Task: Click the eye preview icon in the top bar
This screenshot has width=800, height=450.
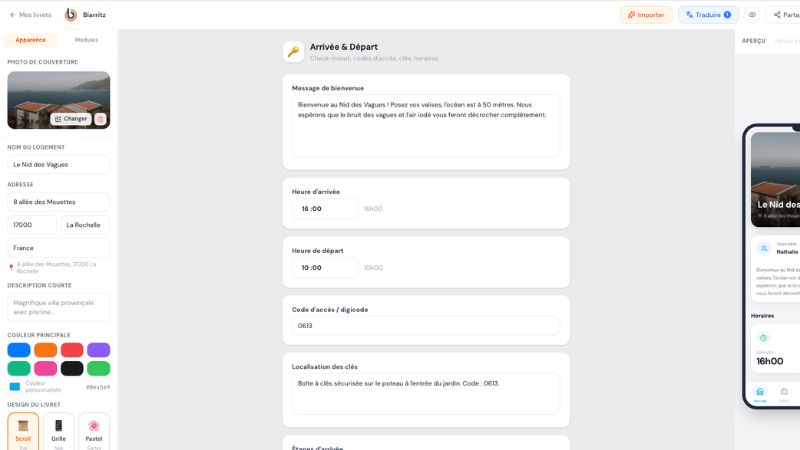Action: [752, 15]
